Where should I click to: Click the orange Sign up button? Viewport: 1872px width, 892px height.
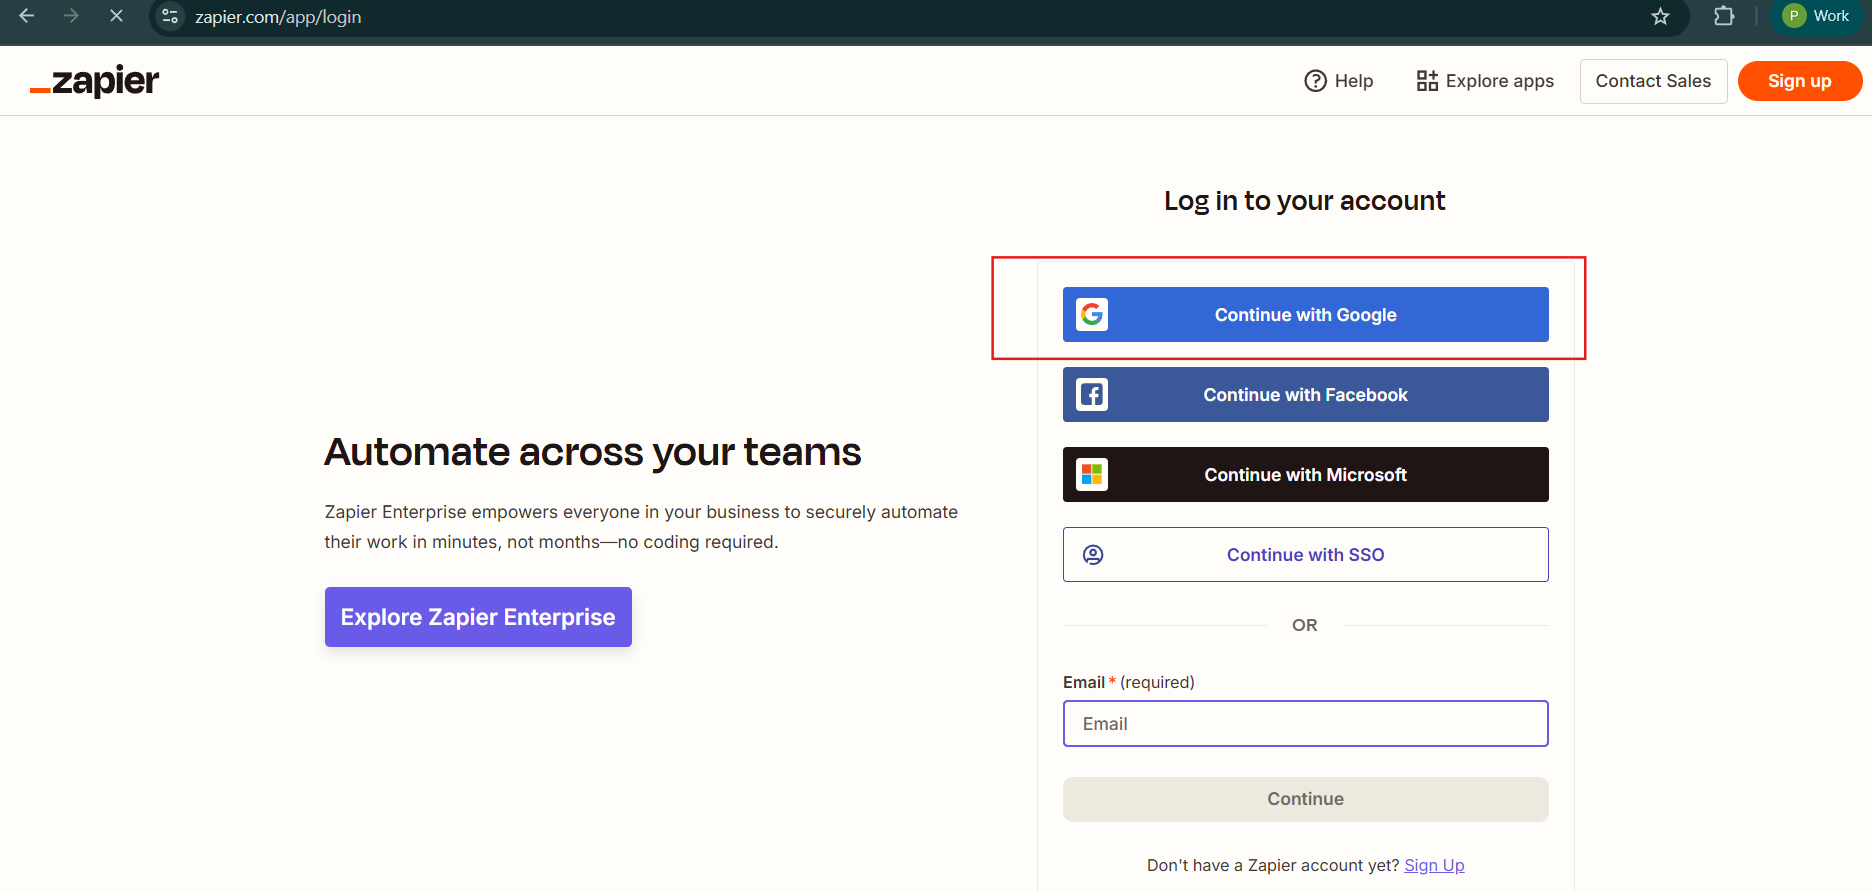[x=1799, y=81]
